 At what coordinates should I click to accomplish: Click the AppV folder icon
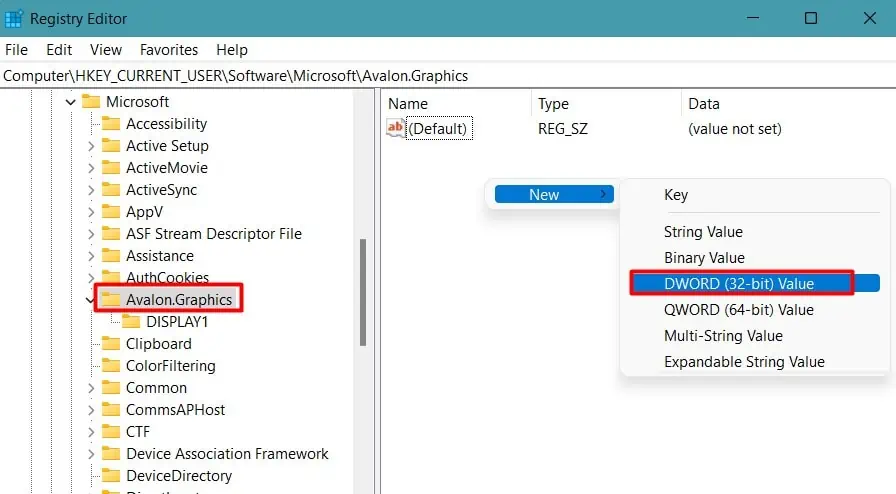(x=111, y=212)
